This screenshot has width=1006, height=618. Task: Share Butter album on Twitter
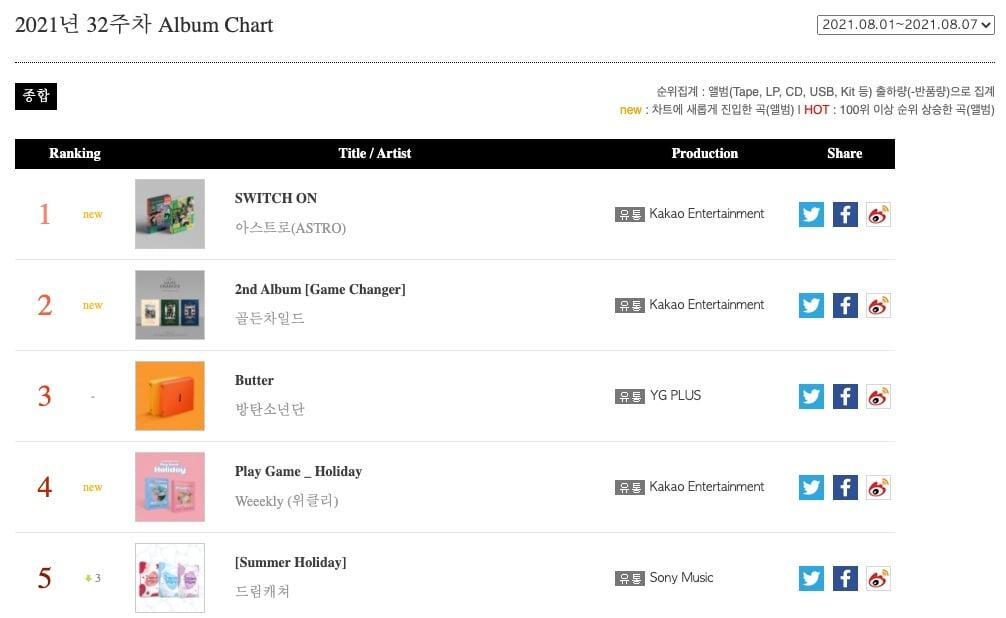click(x=811, y=396)
